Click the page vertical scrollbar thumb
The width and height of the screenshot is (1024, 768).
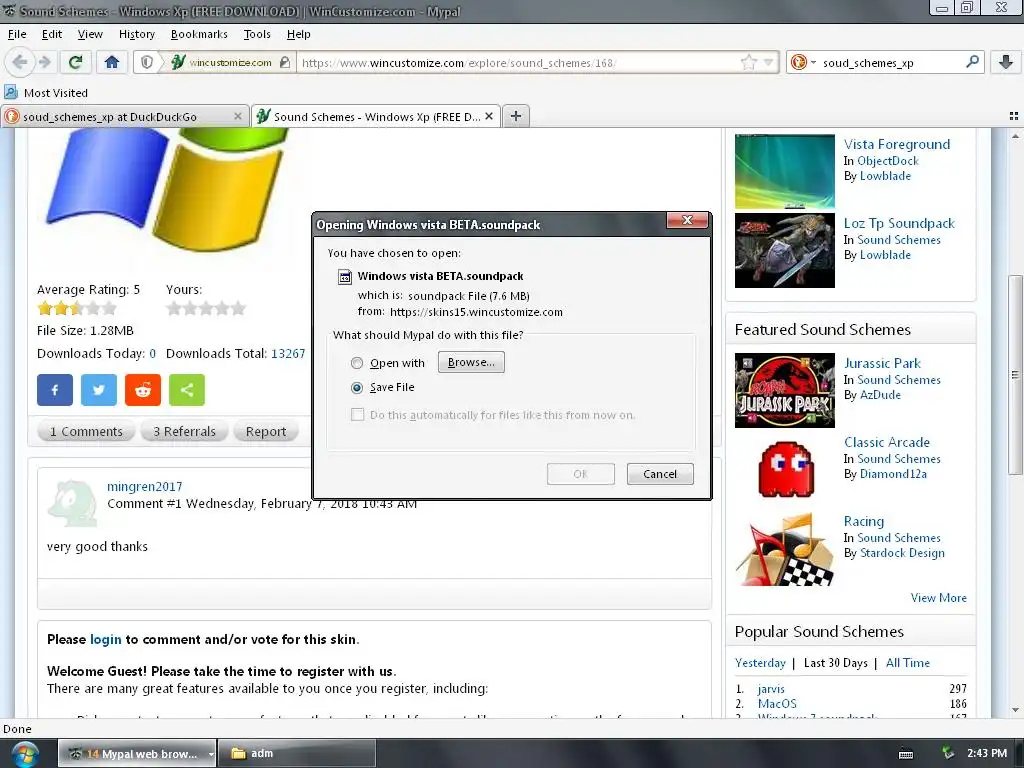point(1014,375)
